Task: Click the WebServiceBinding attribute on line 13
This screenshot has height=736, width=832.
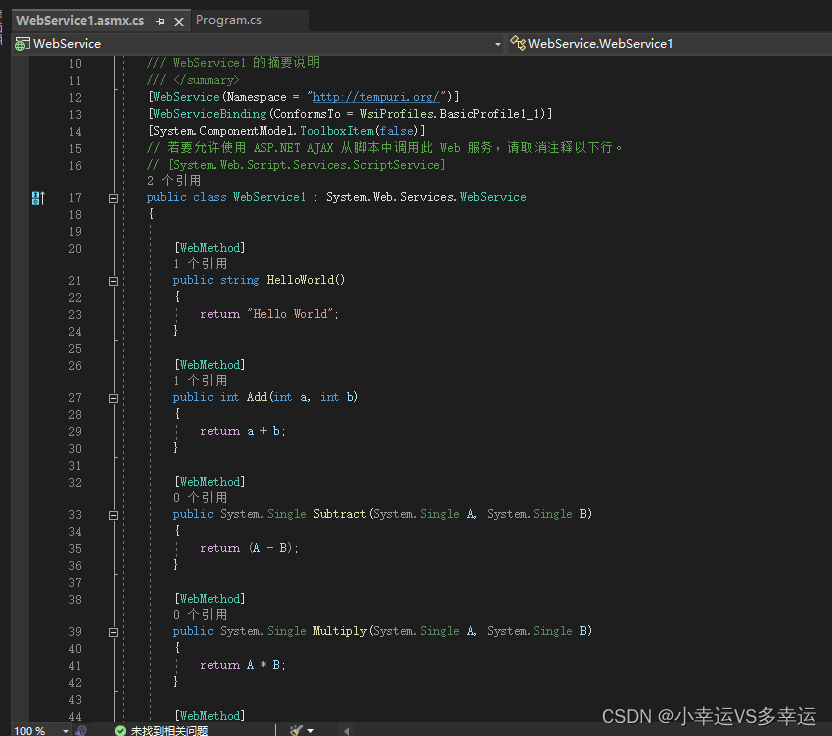Action: tap(209, 114)
